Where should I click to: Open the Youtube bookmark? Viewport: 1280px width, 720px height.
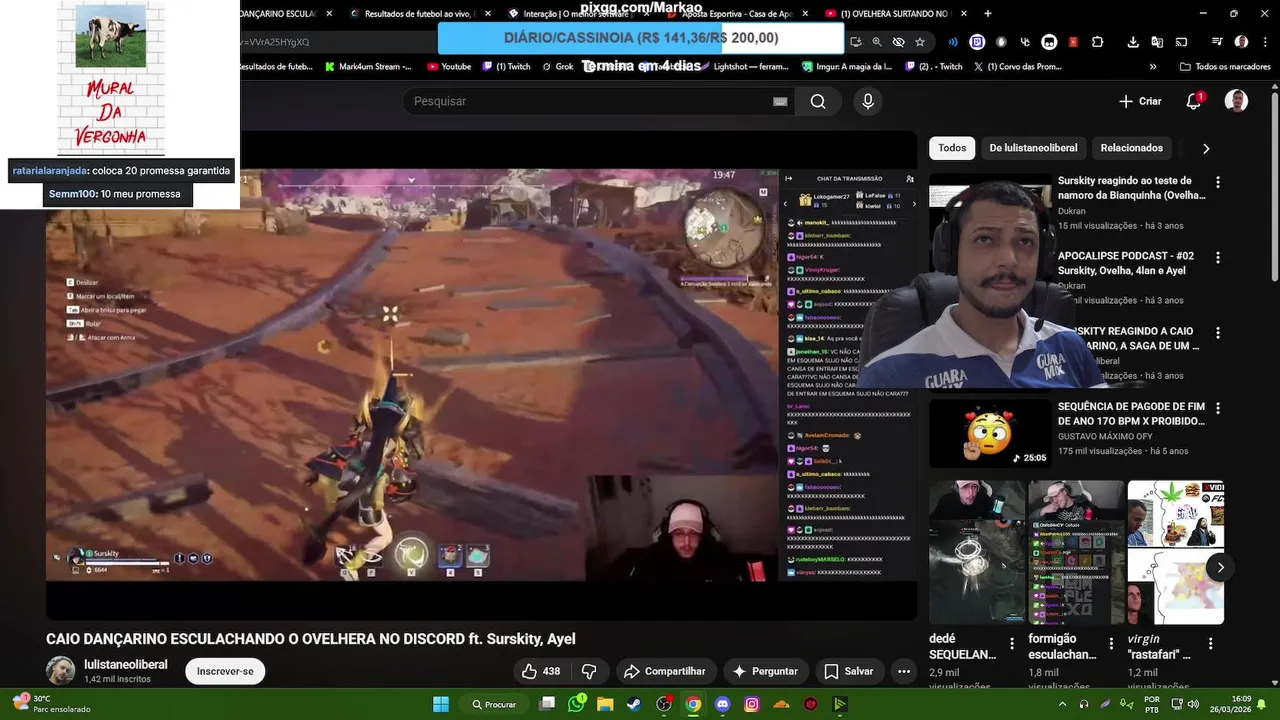pos(449,67)
